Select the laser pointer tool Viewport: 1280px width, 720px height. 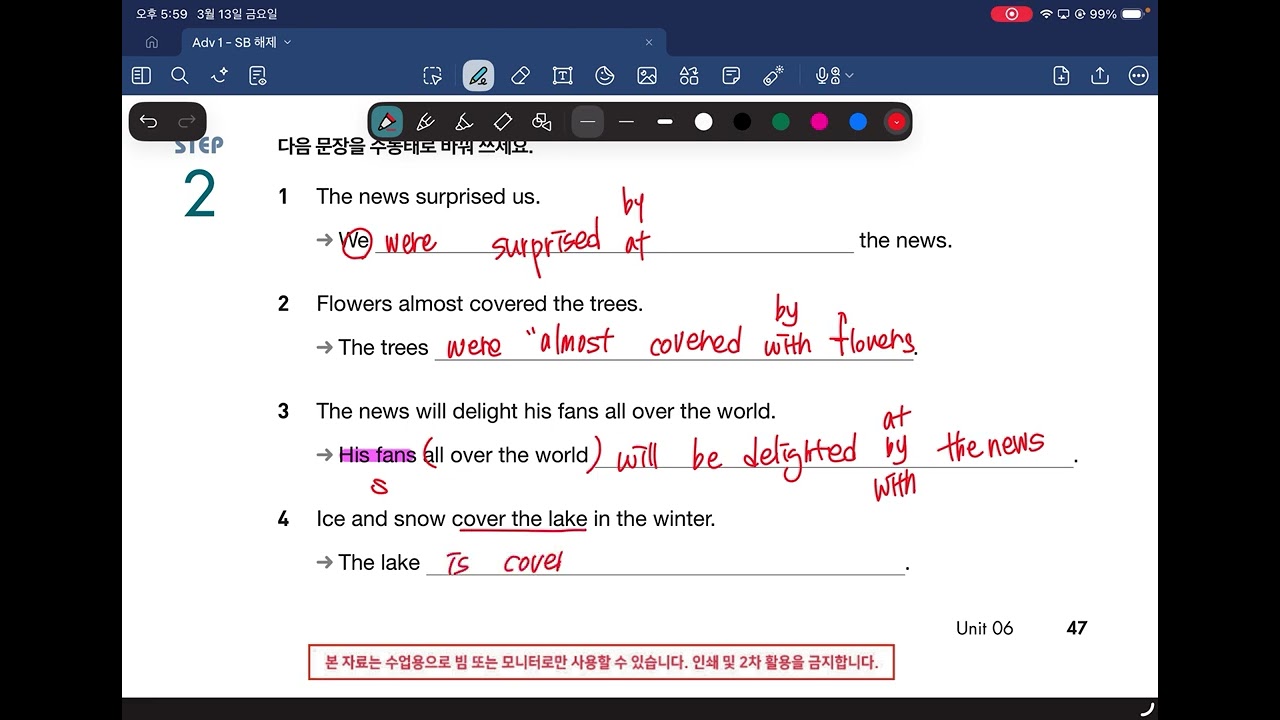point(773,75)
